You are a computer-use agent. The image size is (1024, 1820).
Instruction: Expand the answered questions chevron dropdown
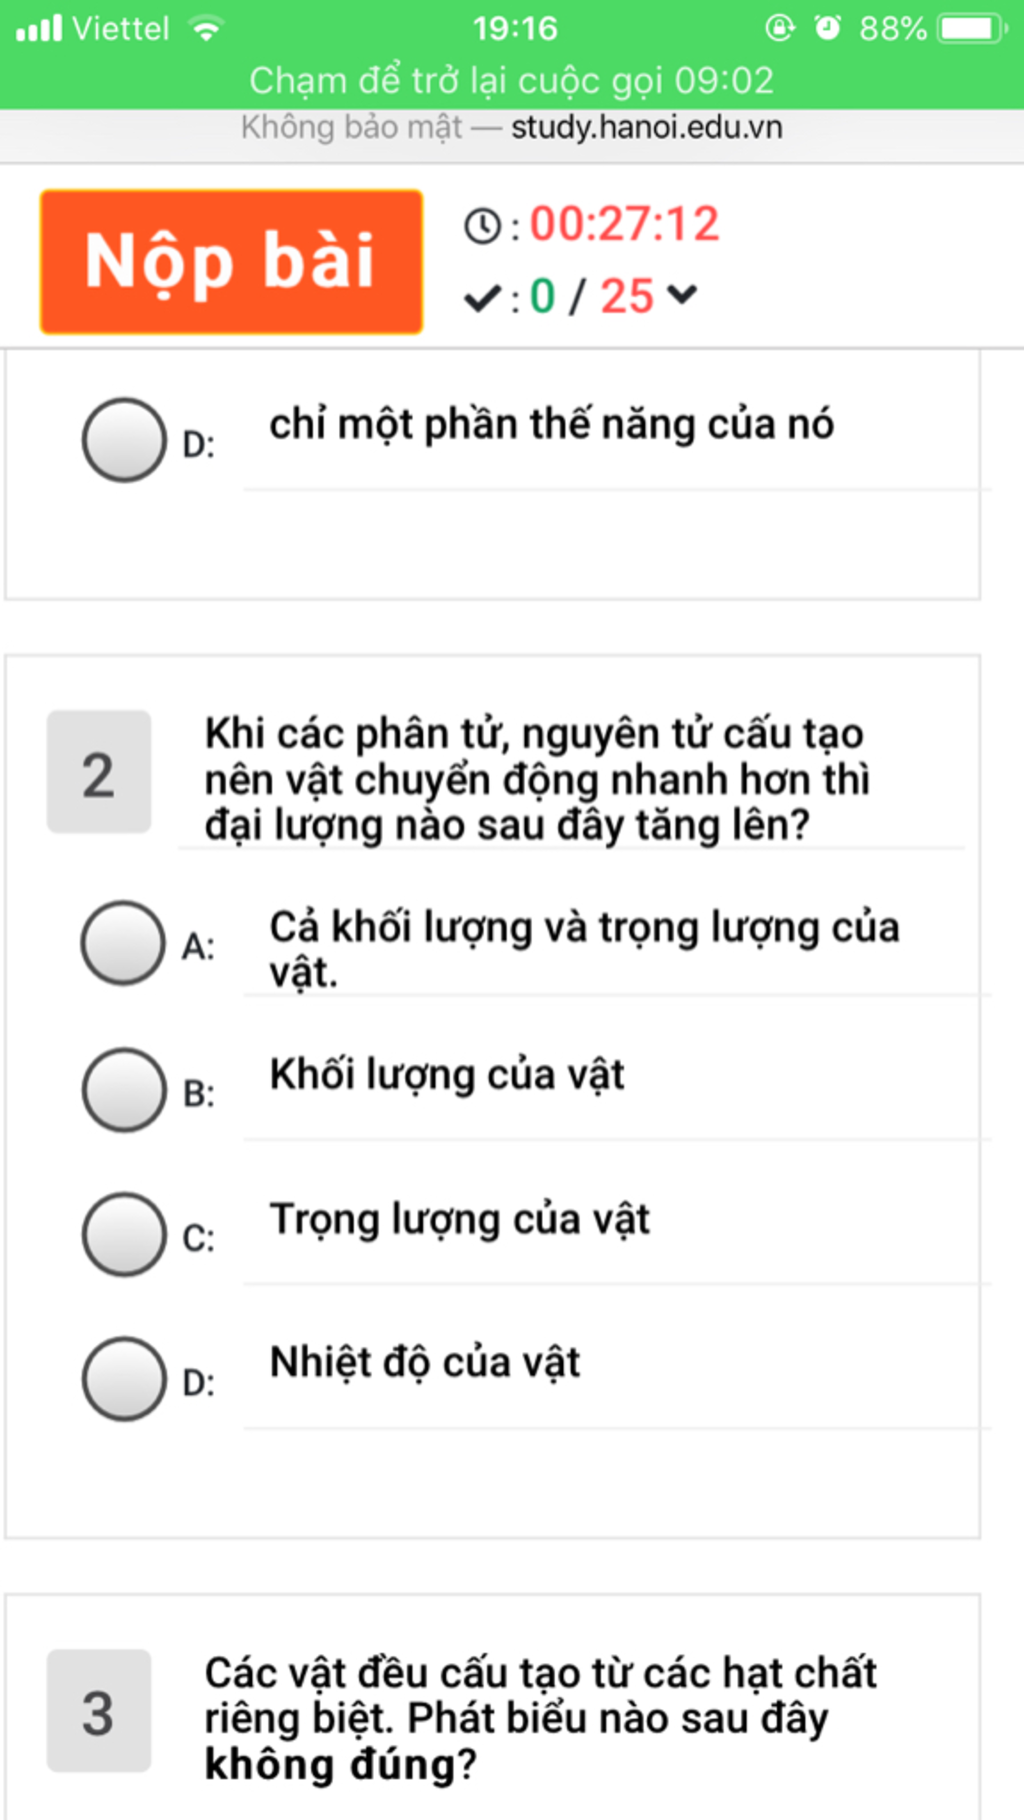pyautogui.click(x=682, y=295)
